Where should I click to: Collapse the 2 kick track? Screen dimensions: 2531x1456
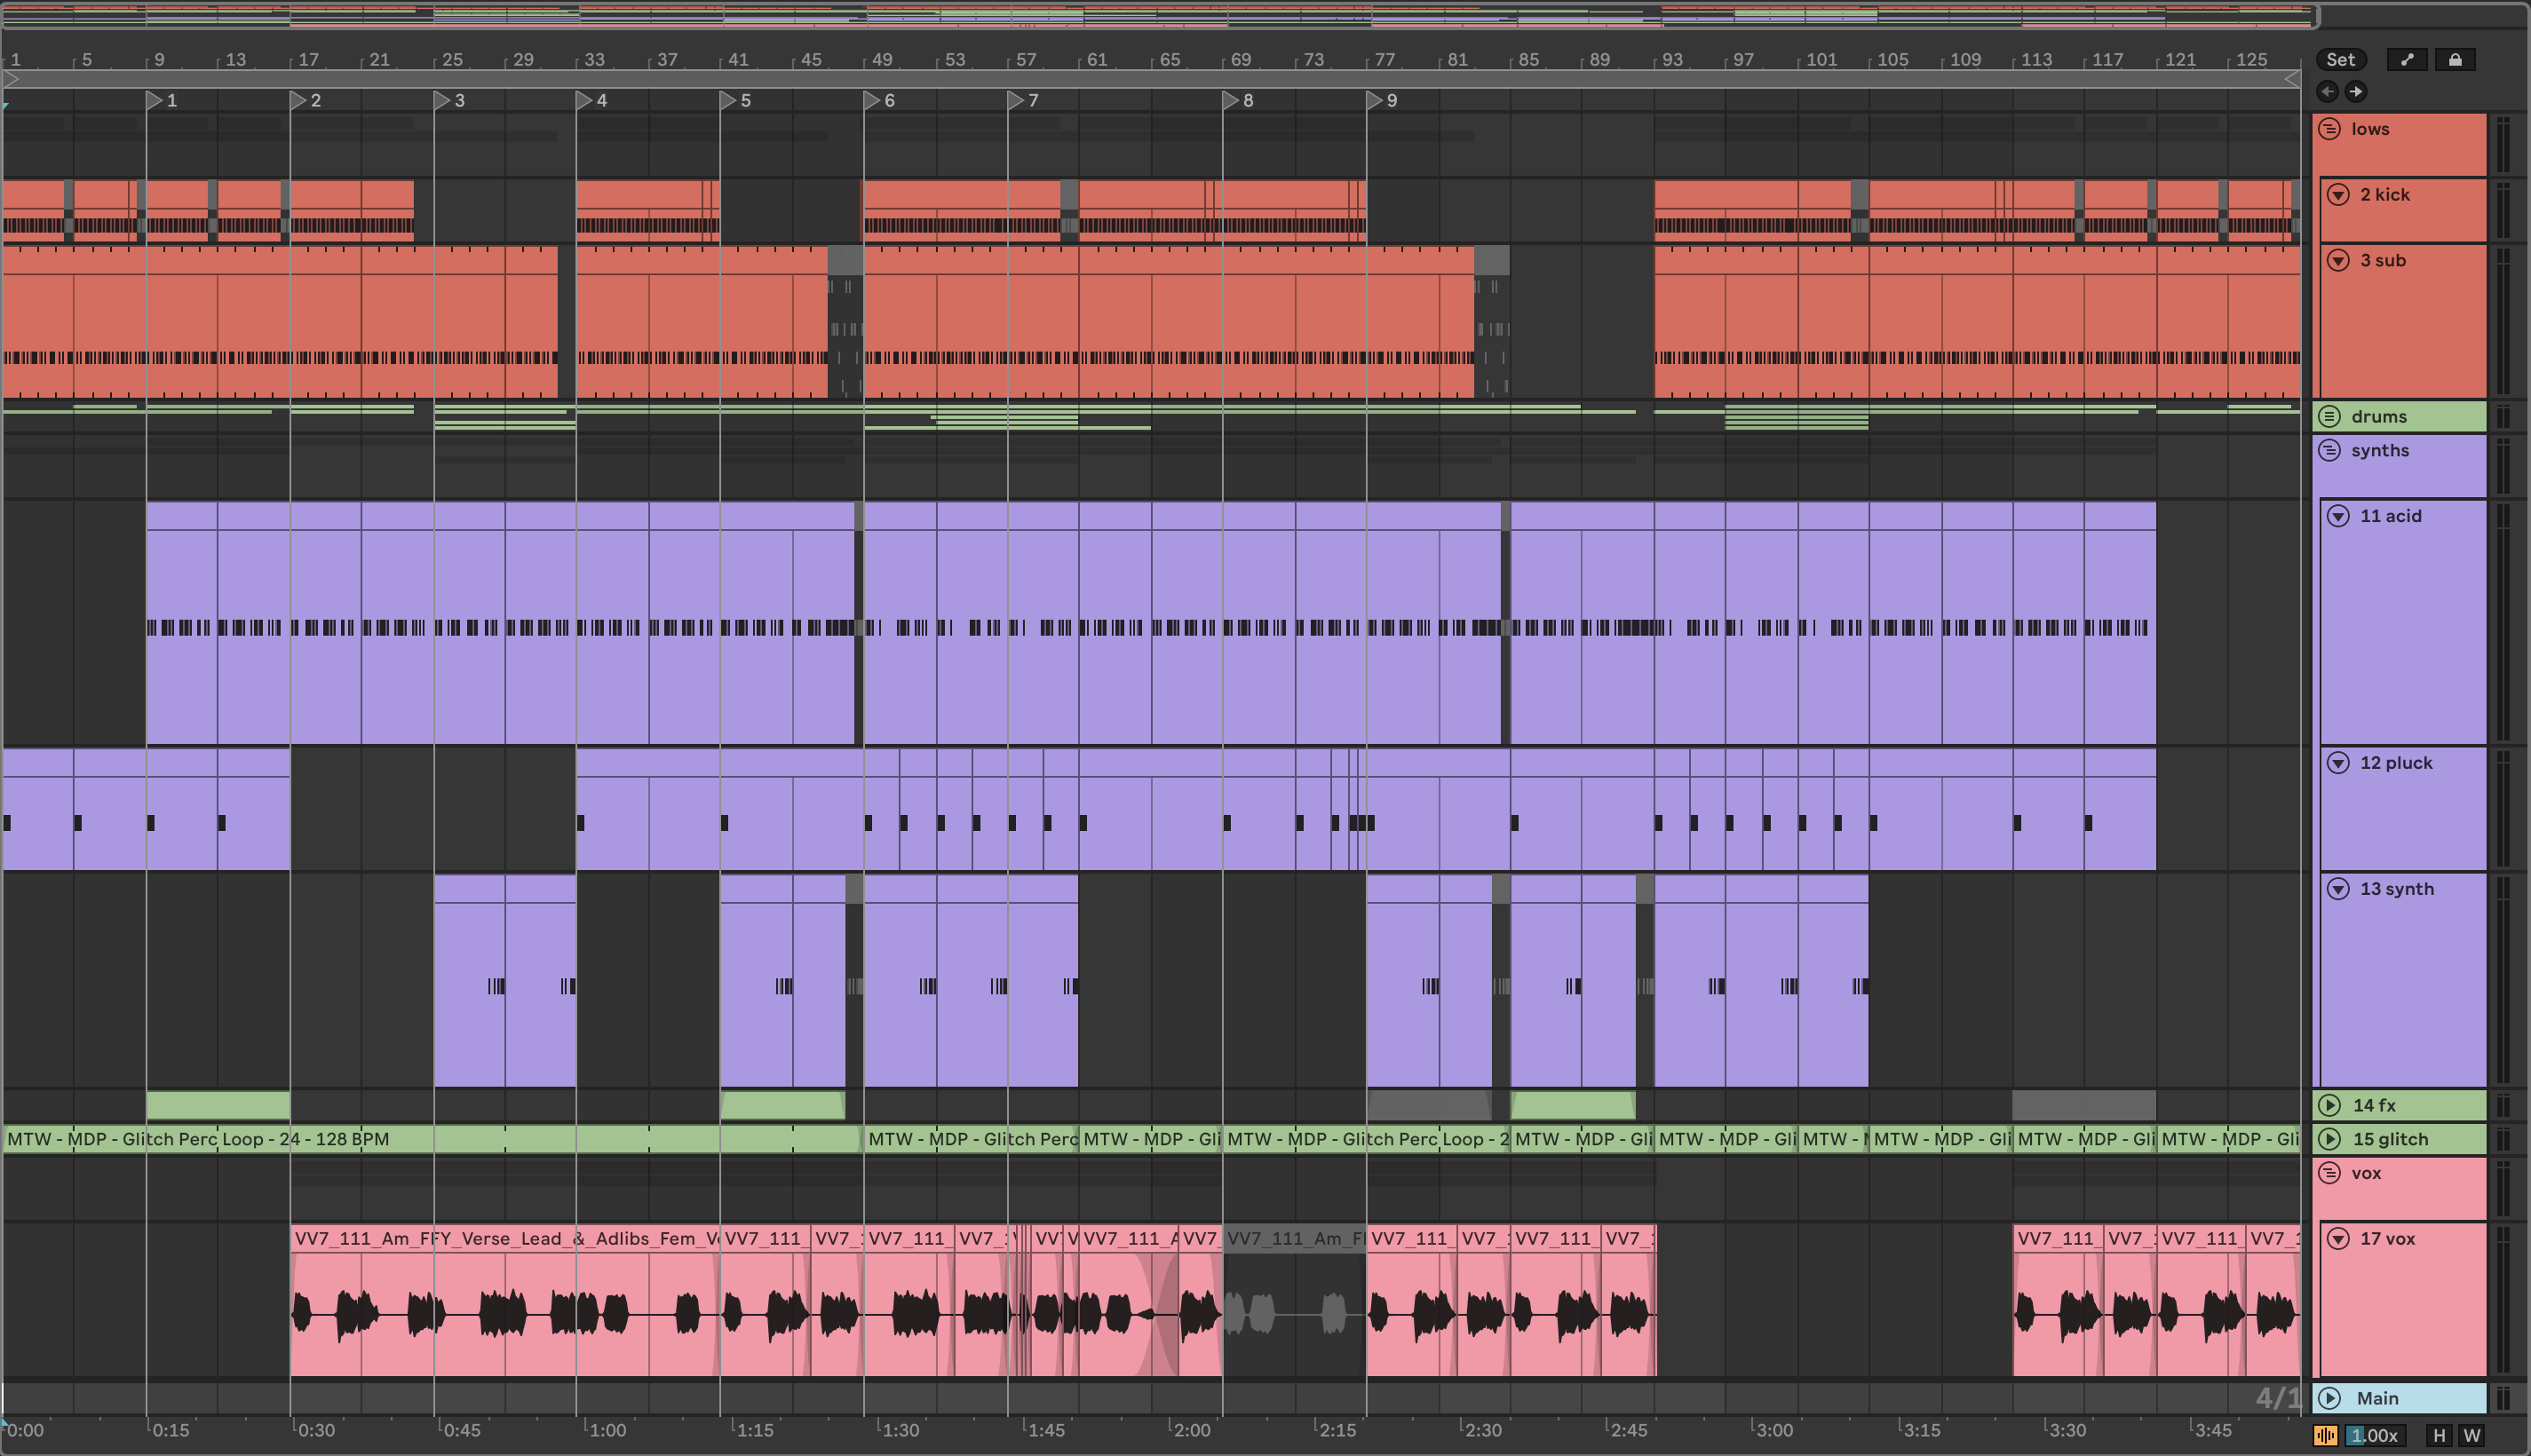tap(2338, 195)
